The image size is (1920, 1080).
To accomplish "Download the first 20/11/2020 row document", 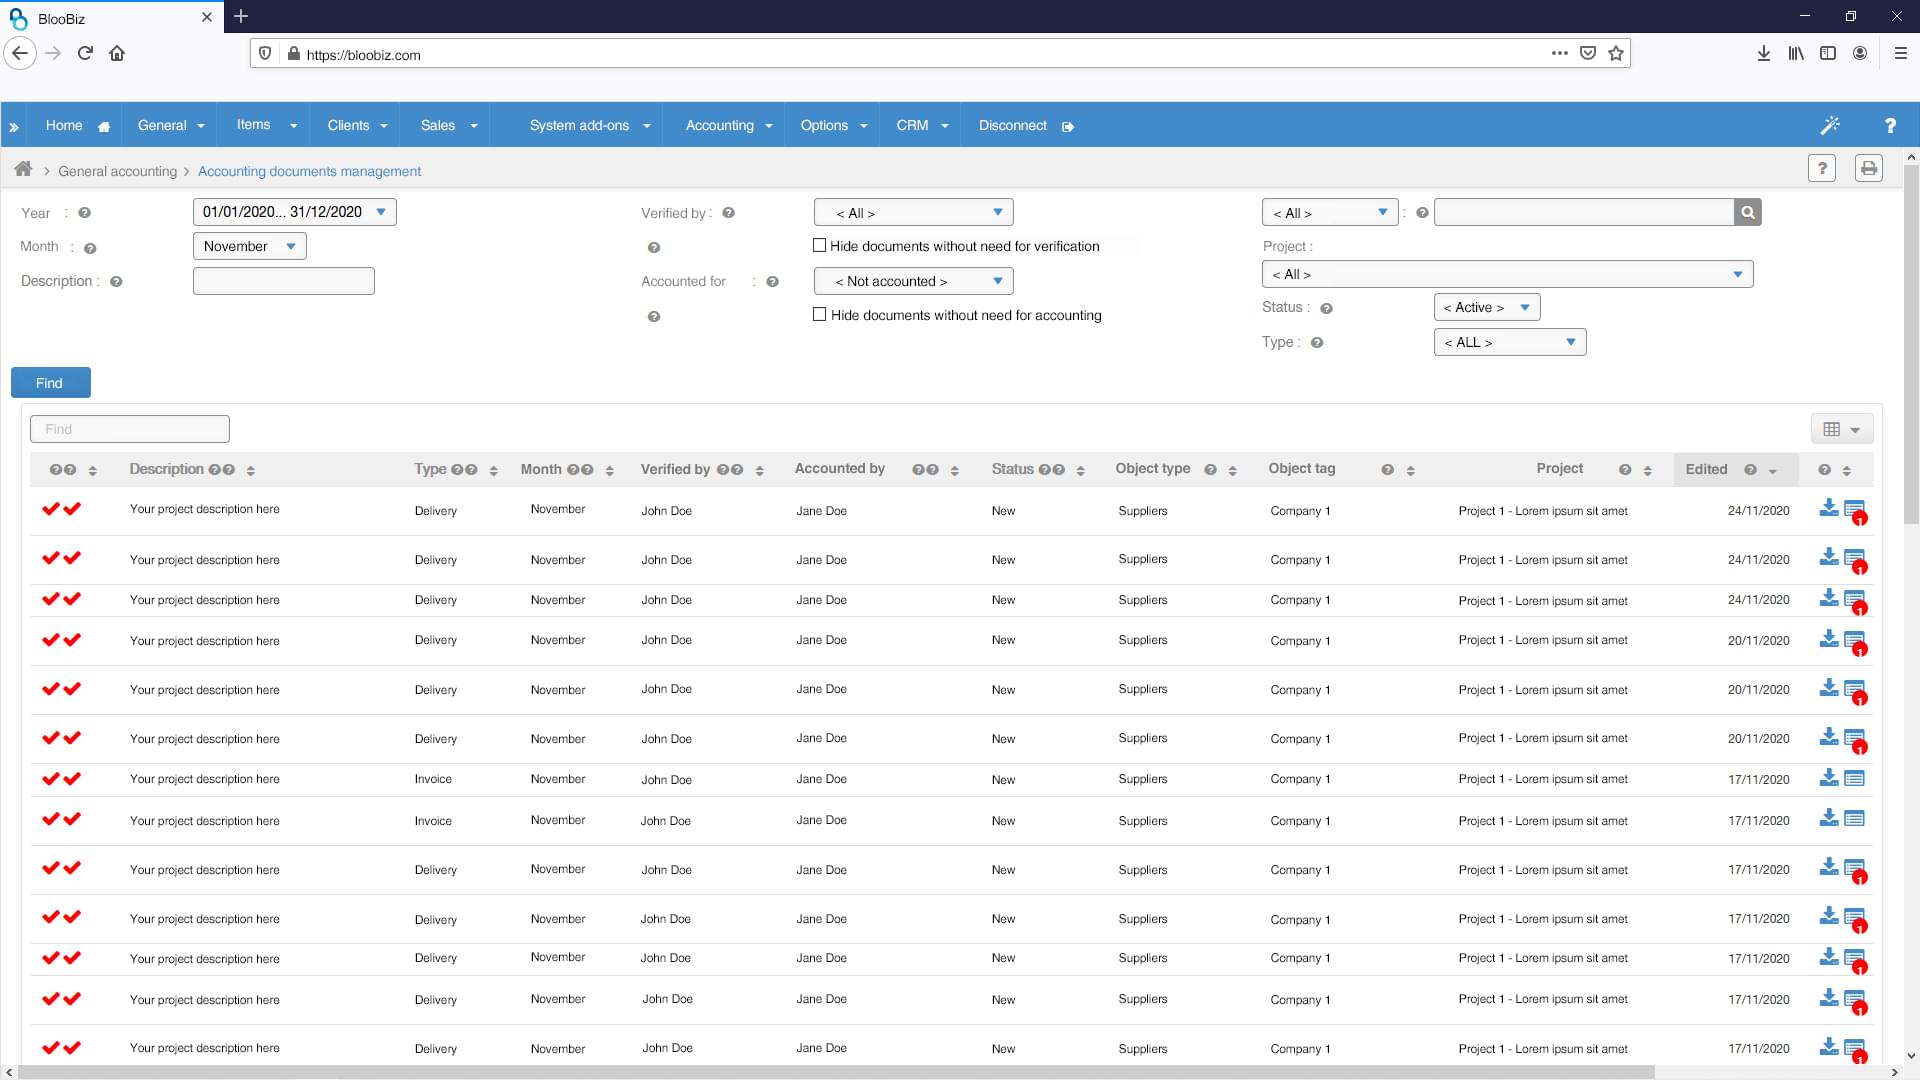I will coord(1829,638).
